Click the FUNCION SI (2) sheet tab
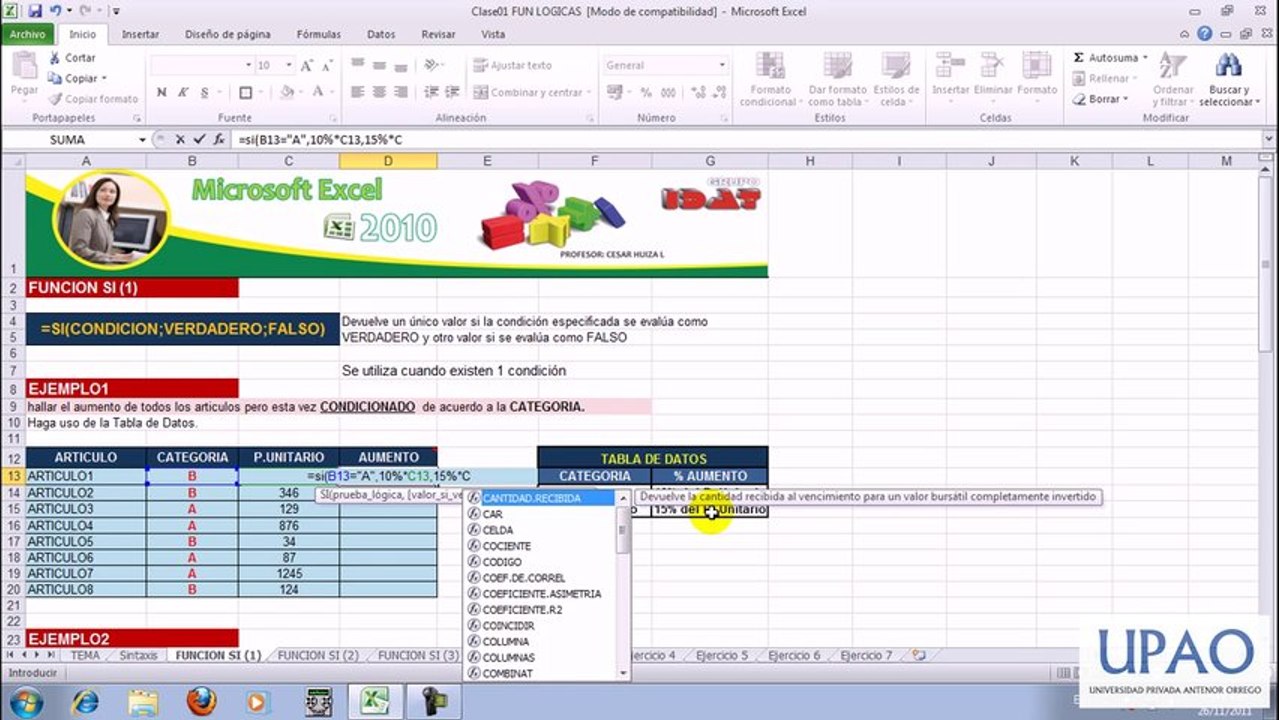This screenshot has width=1279, height=720. click(318, 656)
